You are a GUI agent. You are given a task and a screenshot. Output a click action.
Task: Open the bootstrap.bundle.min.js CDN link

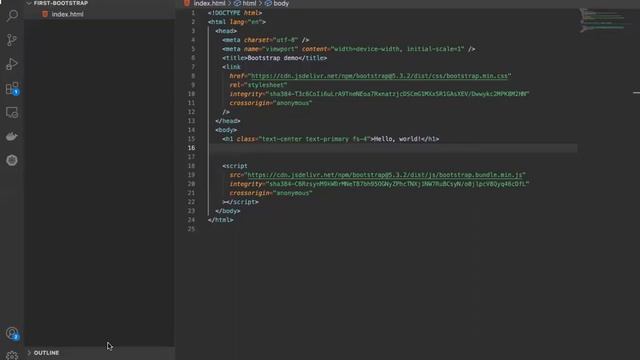[385, 175]
